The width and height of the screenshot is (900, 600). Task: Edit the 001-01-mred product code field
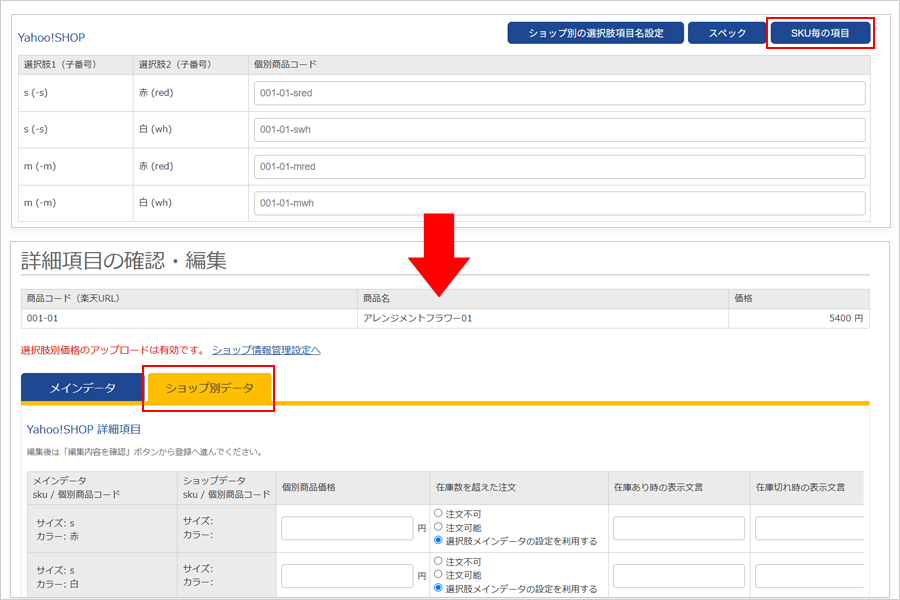pyautogui.click(x=560, y=167)
